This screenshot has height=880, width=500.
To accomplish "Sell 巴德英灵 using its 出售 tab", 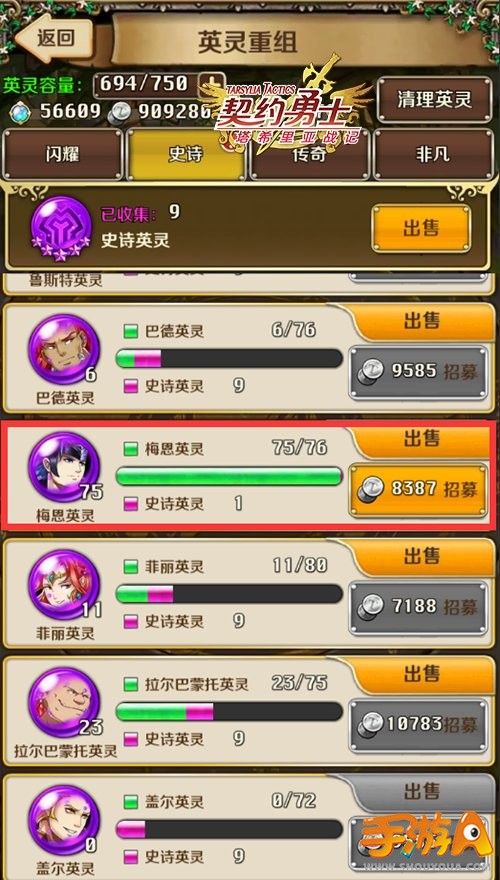I will coord(422,322).
